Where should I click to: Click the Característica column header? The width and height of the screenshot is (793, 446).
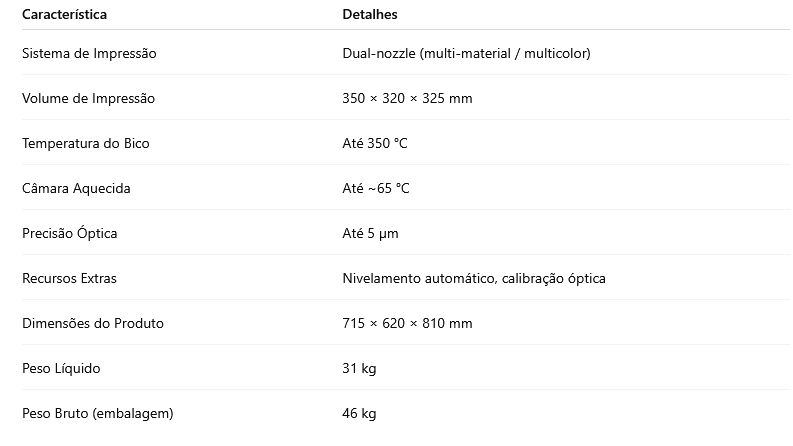[x=64, y=14]
